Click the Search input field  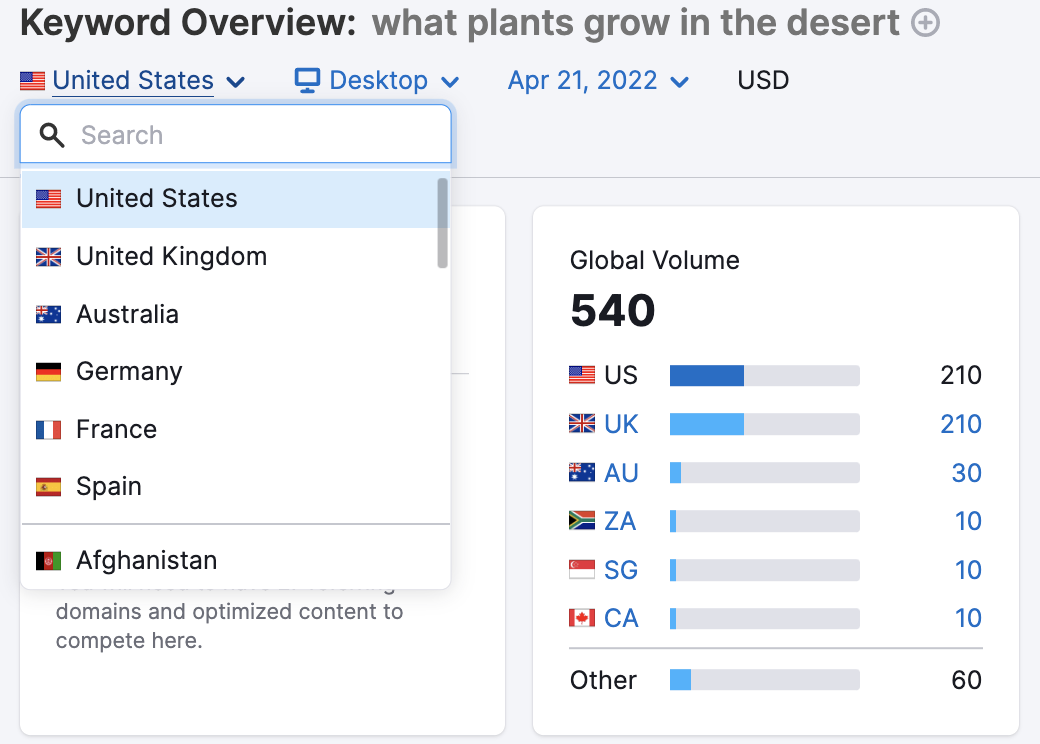[235, 134]
